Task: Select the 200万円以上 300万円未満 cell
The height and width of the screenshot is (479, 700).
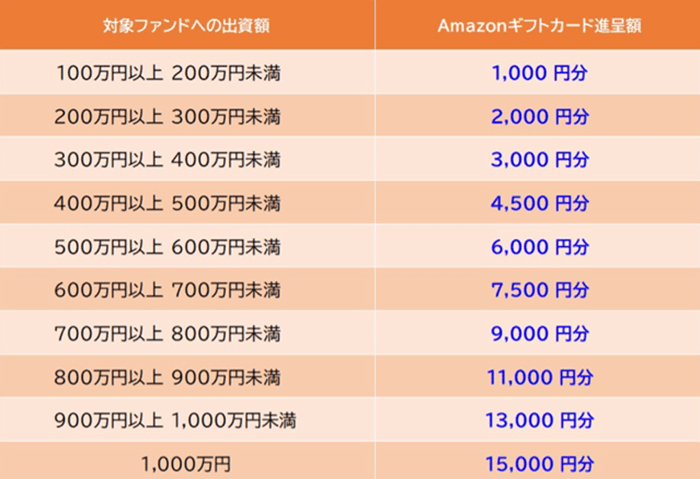Action: 187,116
